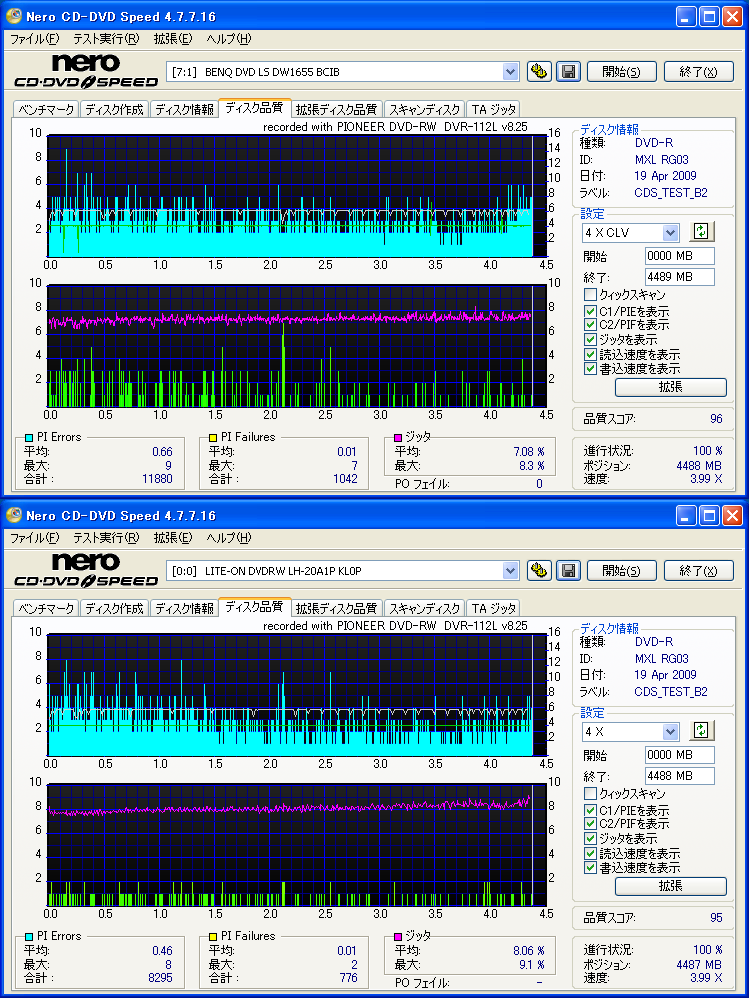Toggle 読込速度を表示 checkbox in the BENQ window
This screenshot has width=749, height=998.
click(590, 354)
